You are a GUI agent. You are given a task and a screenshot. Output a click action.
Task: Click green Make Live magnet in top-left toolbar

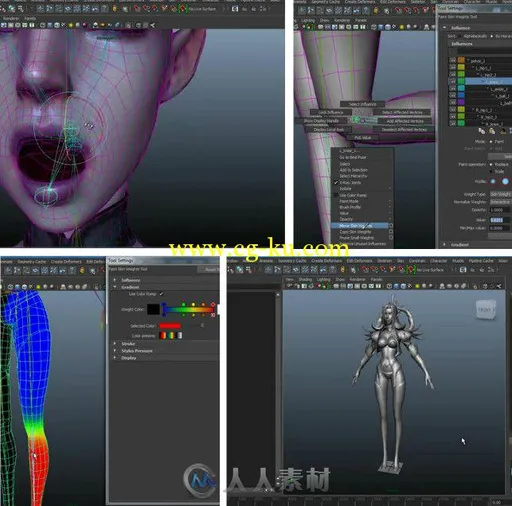click(x=183, y=9)
